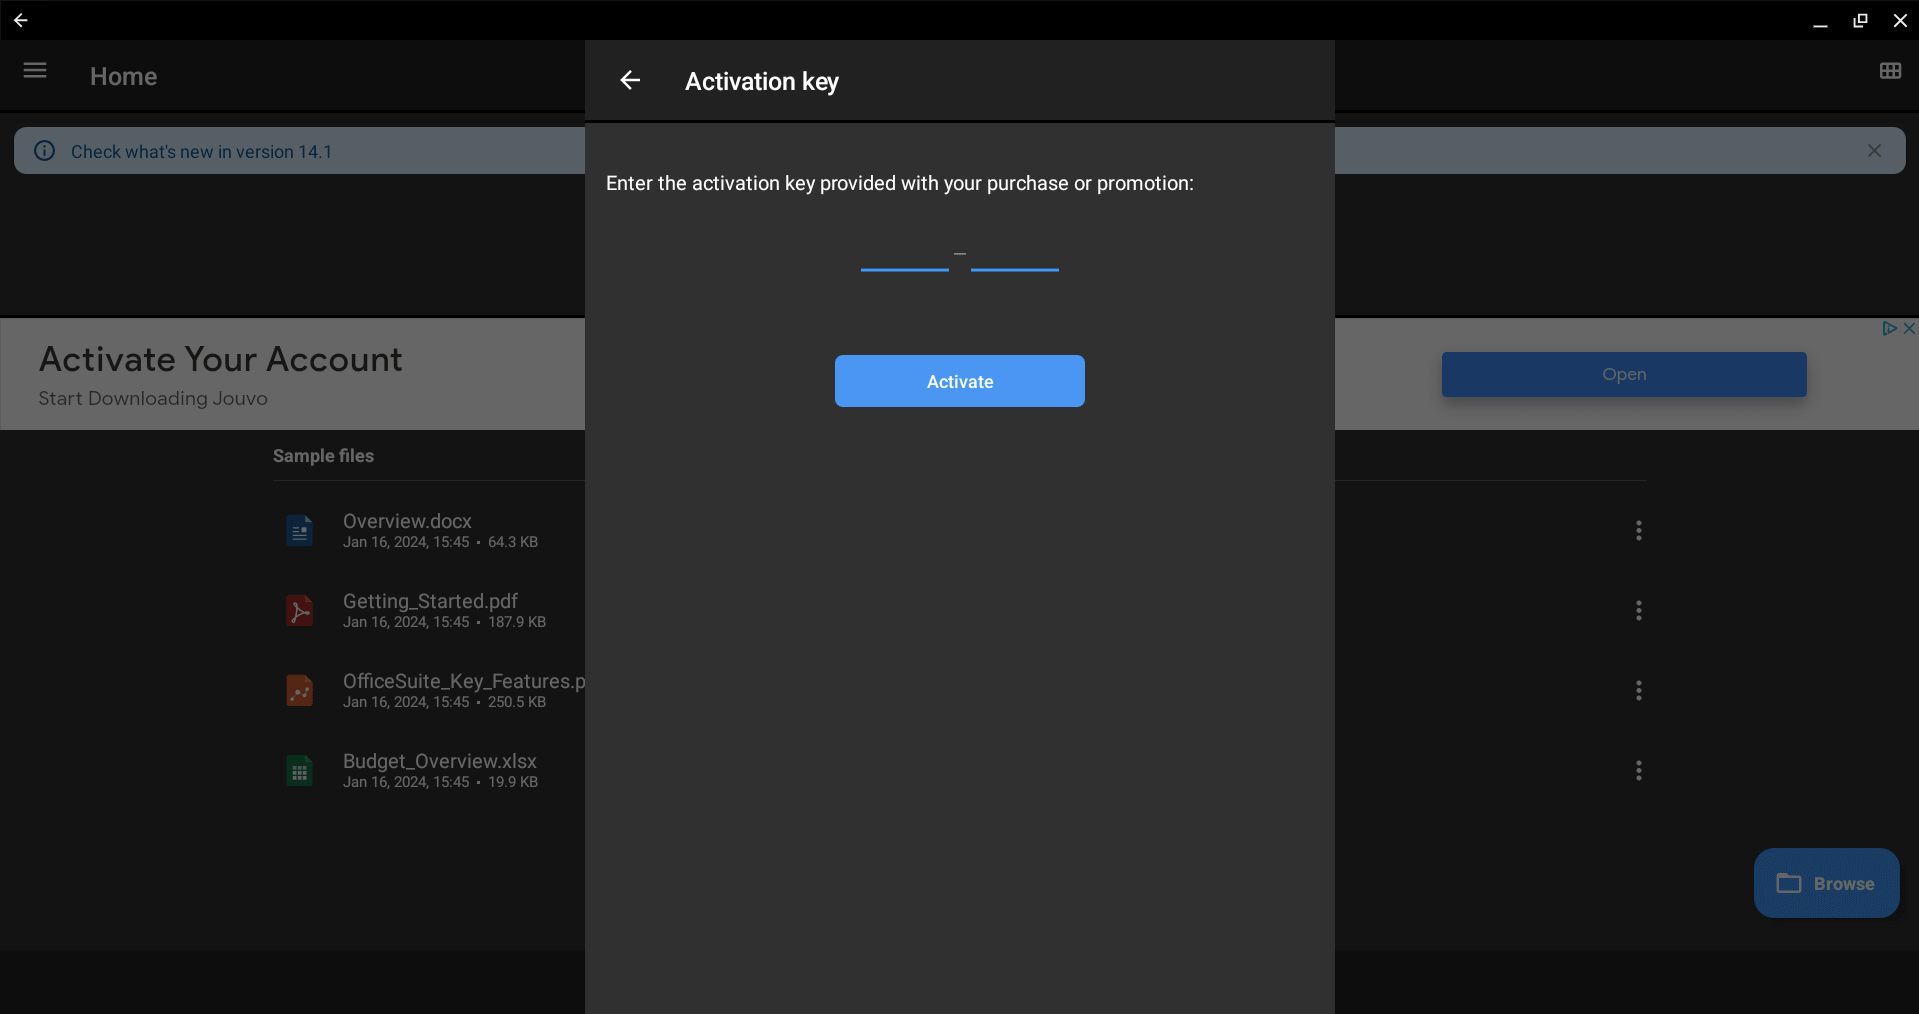Switch to grid view layout
The image size is (1919, 1014).
coord(1889,70)
